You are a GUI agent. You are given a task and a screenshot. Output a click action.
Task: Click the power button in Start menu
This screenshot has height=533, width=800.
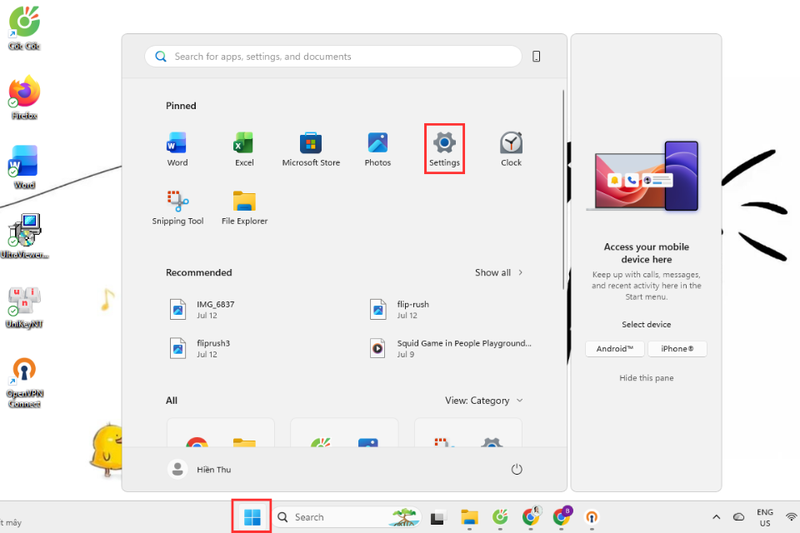click(516, 469)
